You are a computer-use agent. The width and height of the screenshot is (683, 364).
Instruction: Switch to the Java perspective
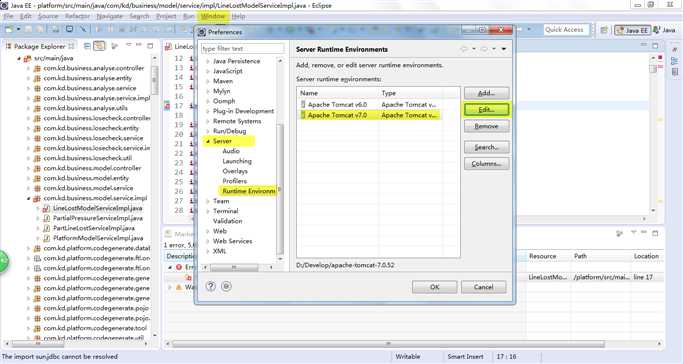click(664, 30)
